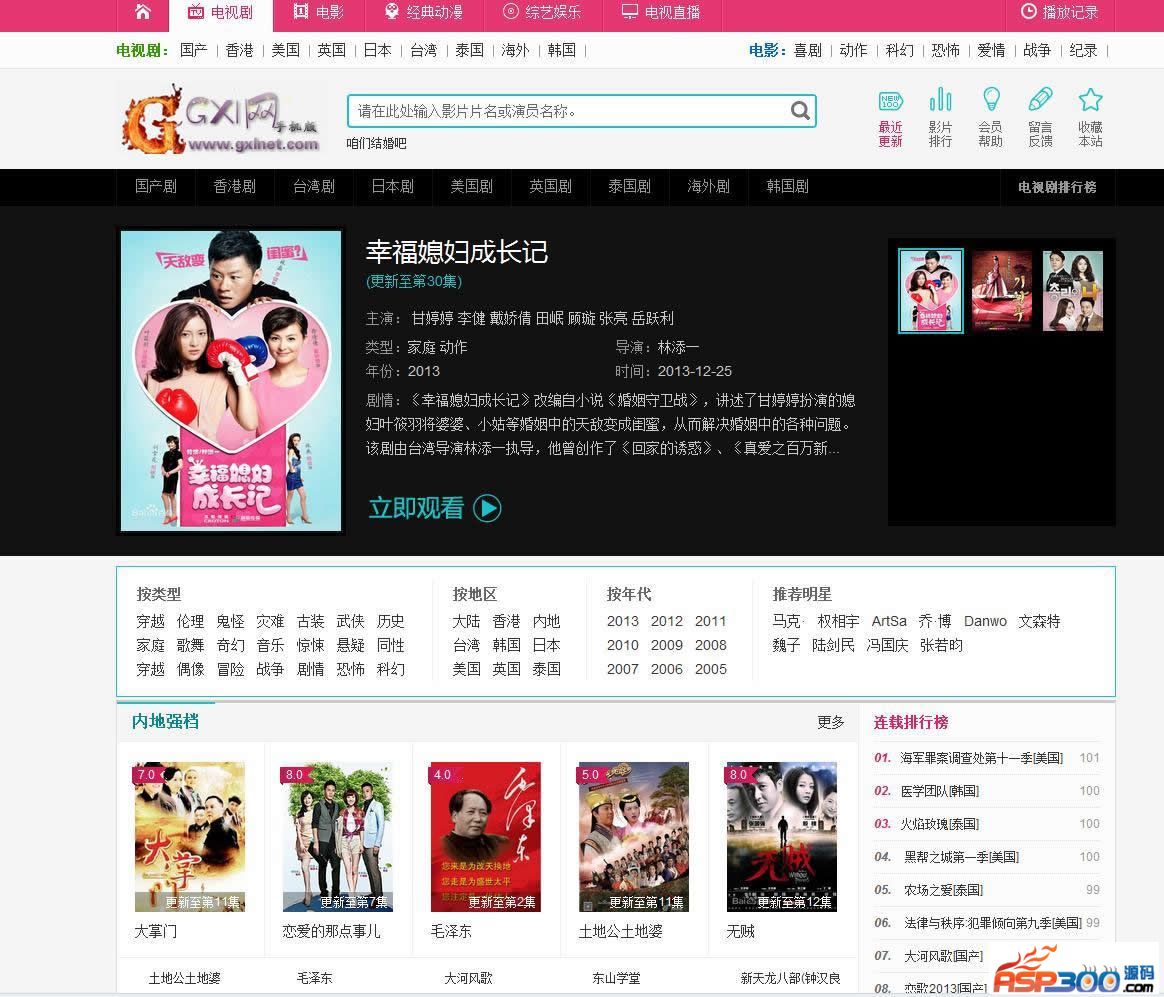Open the 经典动漫 tab

pos(423,13)
